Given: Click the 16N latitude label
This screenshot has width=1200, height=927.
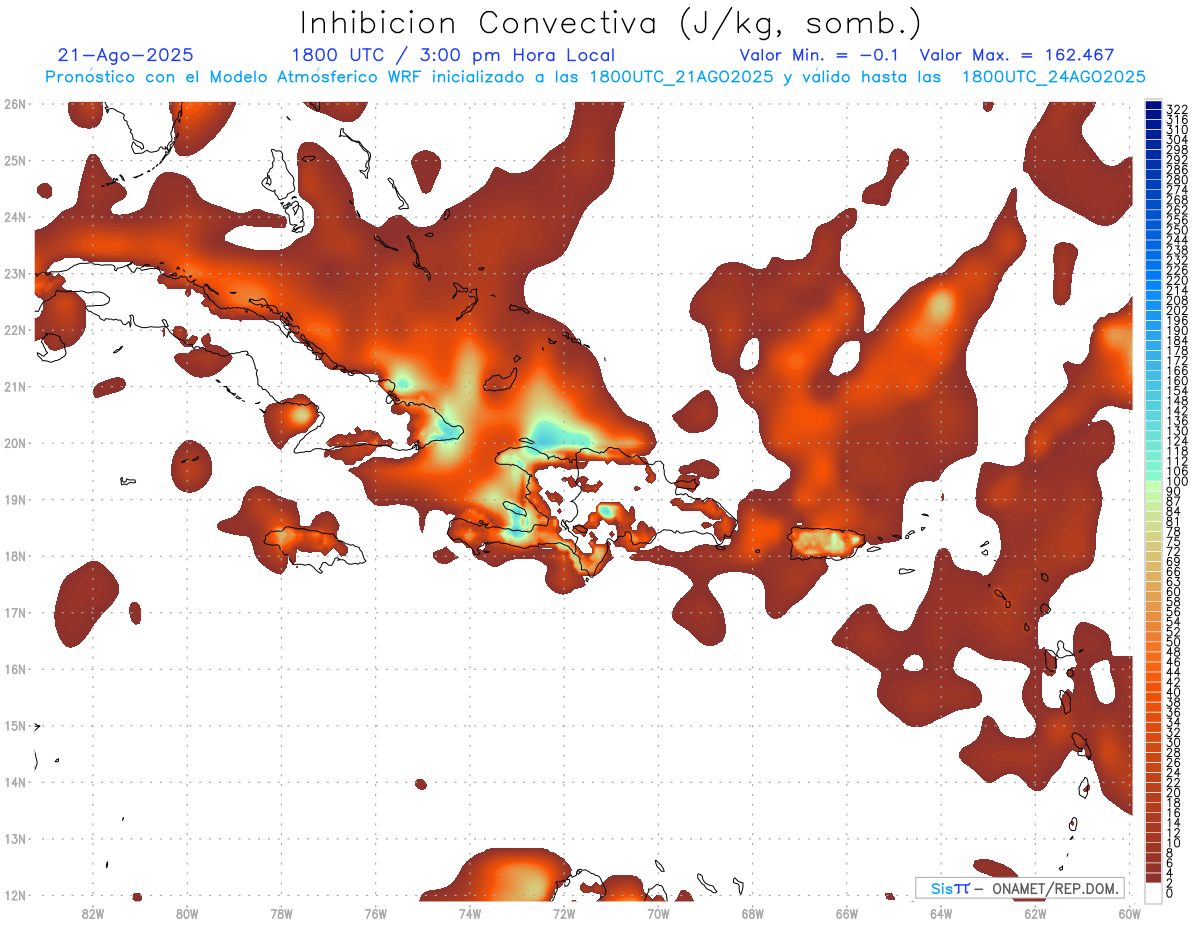Looking at the screenshot, I should [x=14, y=669].
